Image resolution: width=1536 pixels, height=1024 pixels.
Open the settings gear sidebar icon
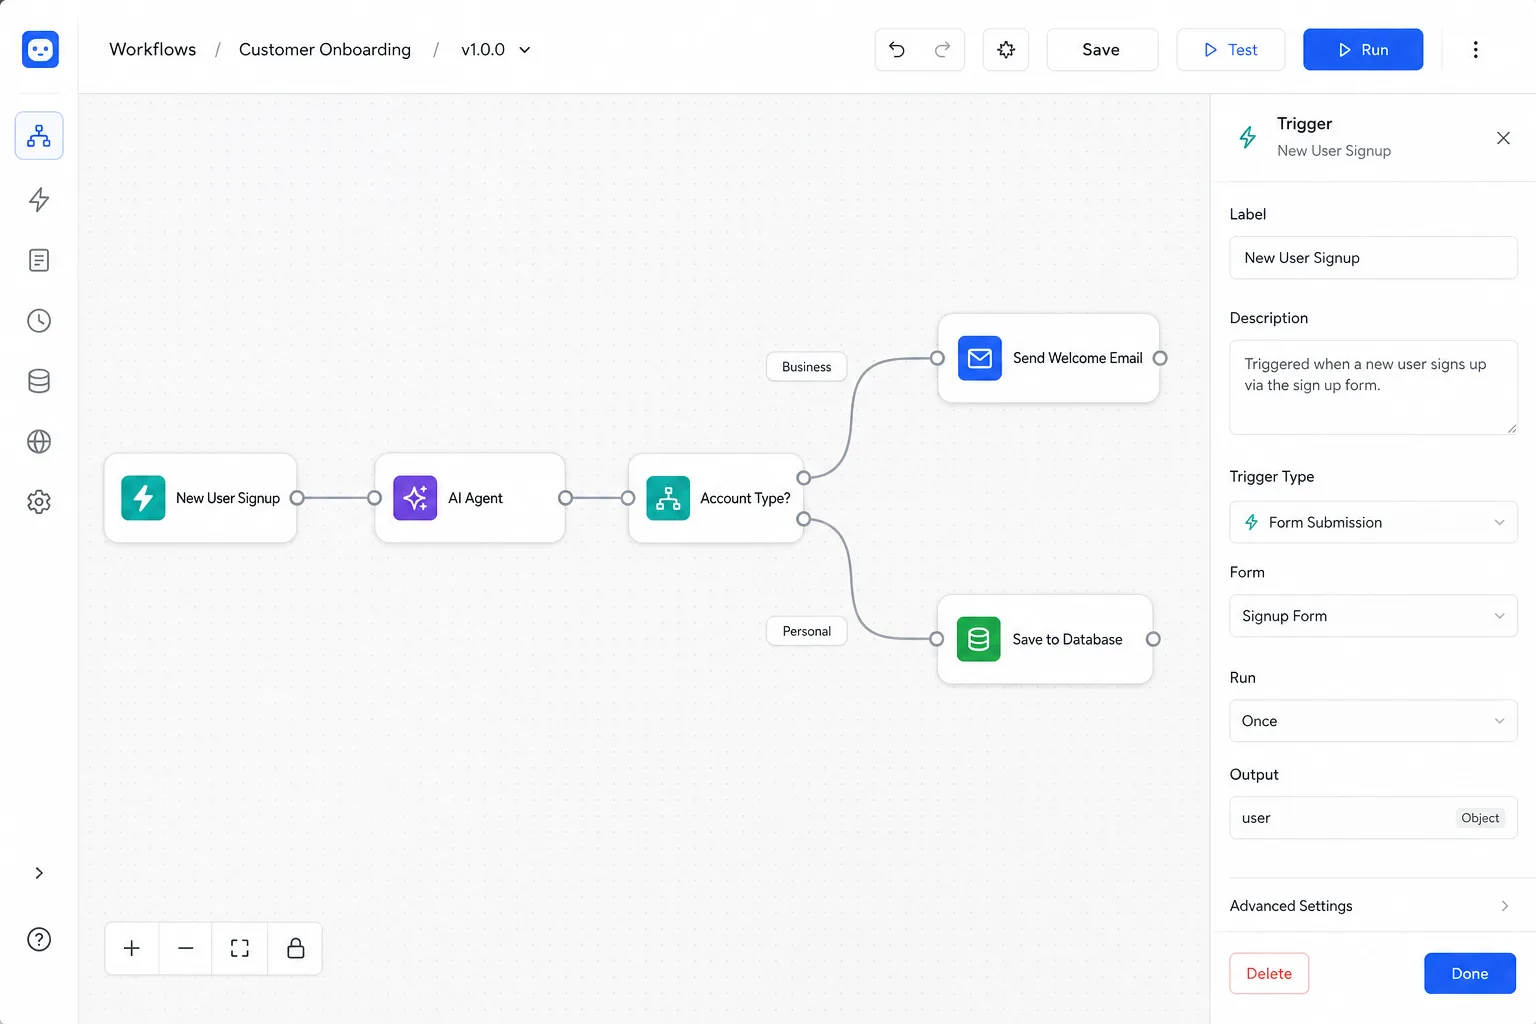coord(39,502)
